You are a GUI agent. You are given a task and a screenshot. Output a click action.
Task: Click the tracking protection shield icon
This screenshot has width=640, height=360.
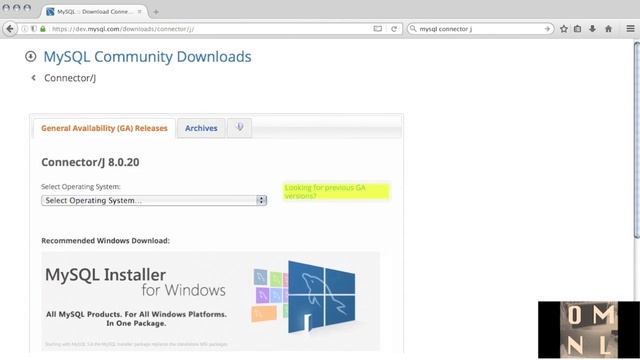[x=33, y=29]
